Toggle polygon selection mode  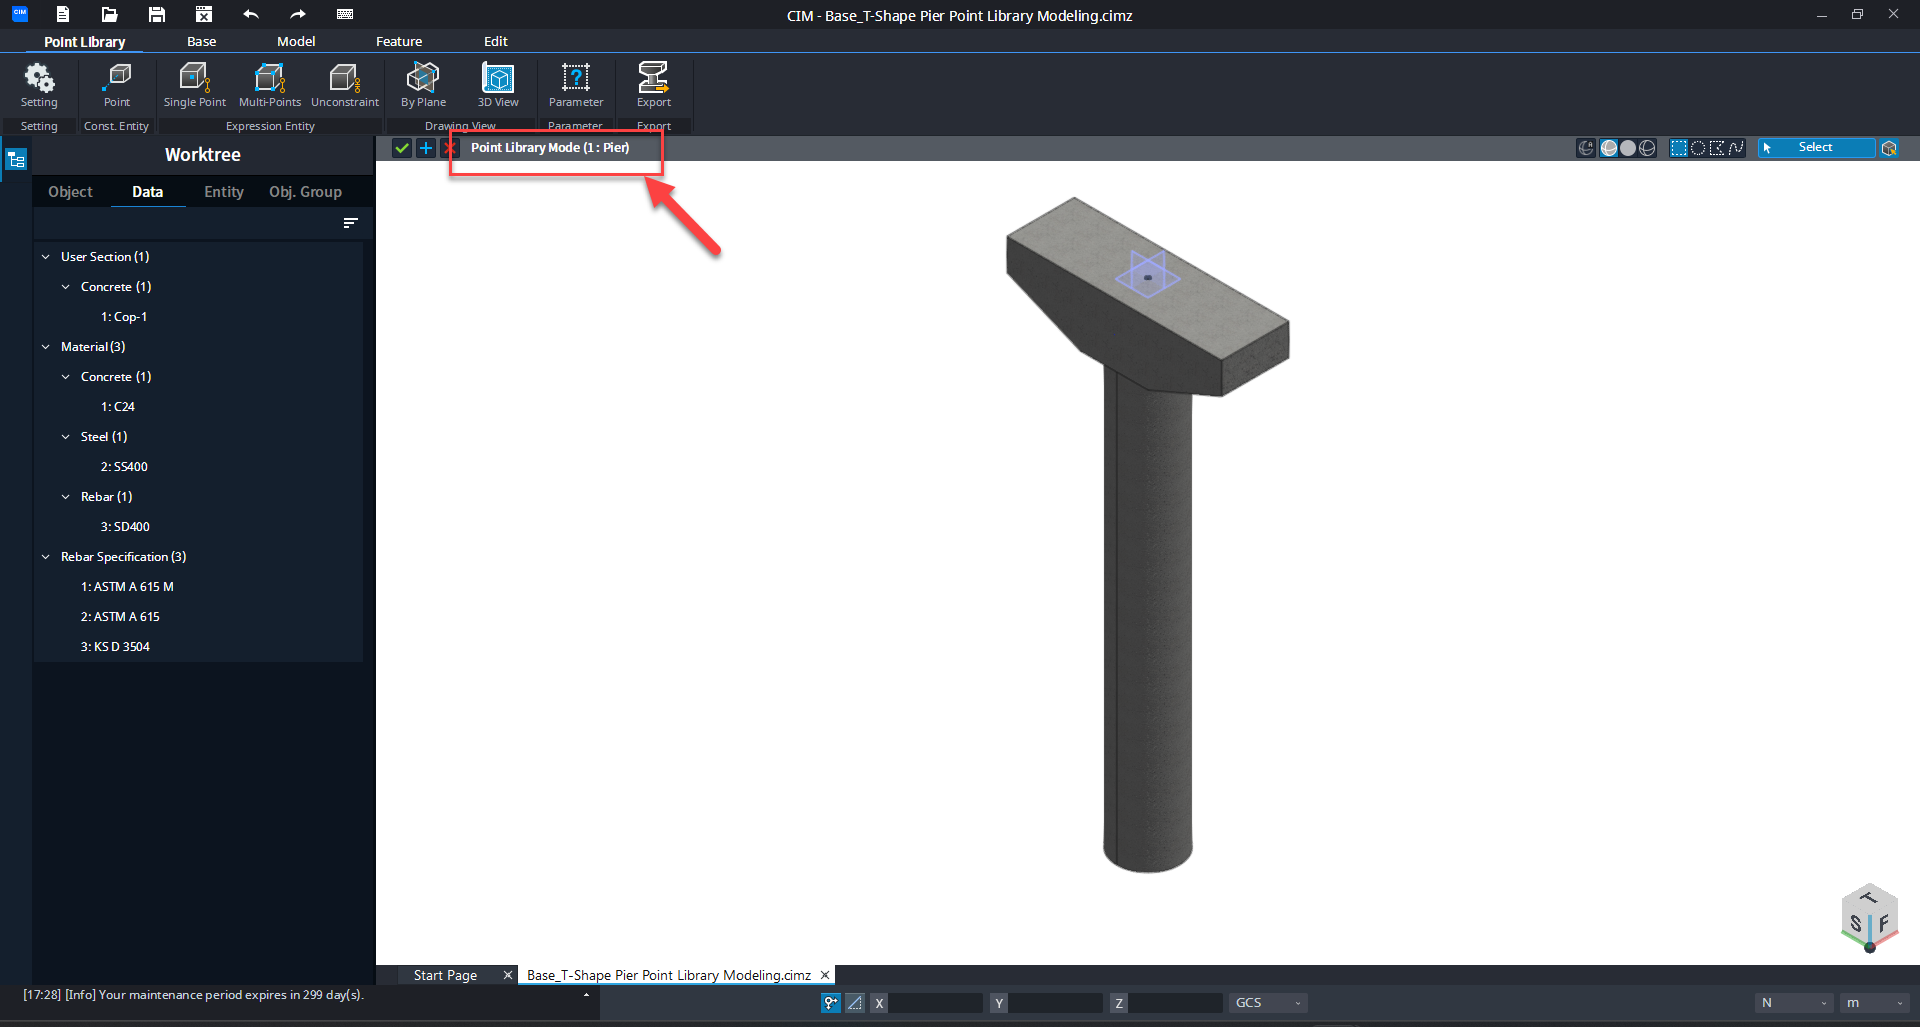point(1717,148)
